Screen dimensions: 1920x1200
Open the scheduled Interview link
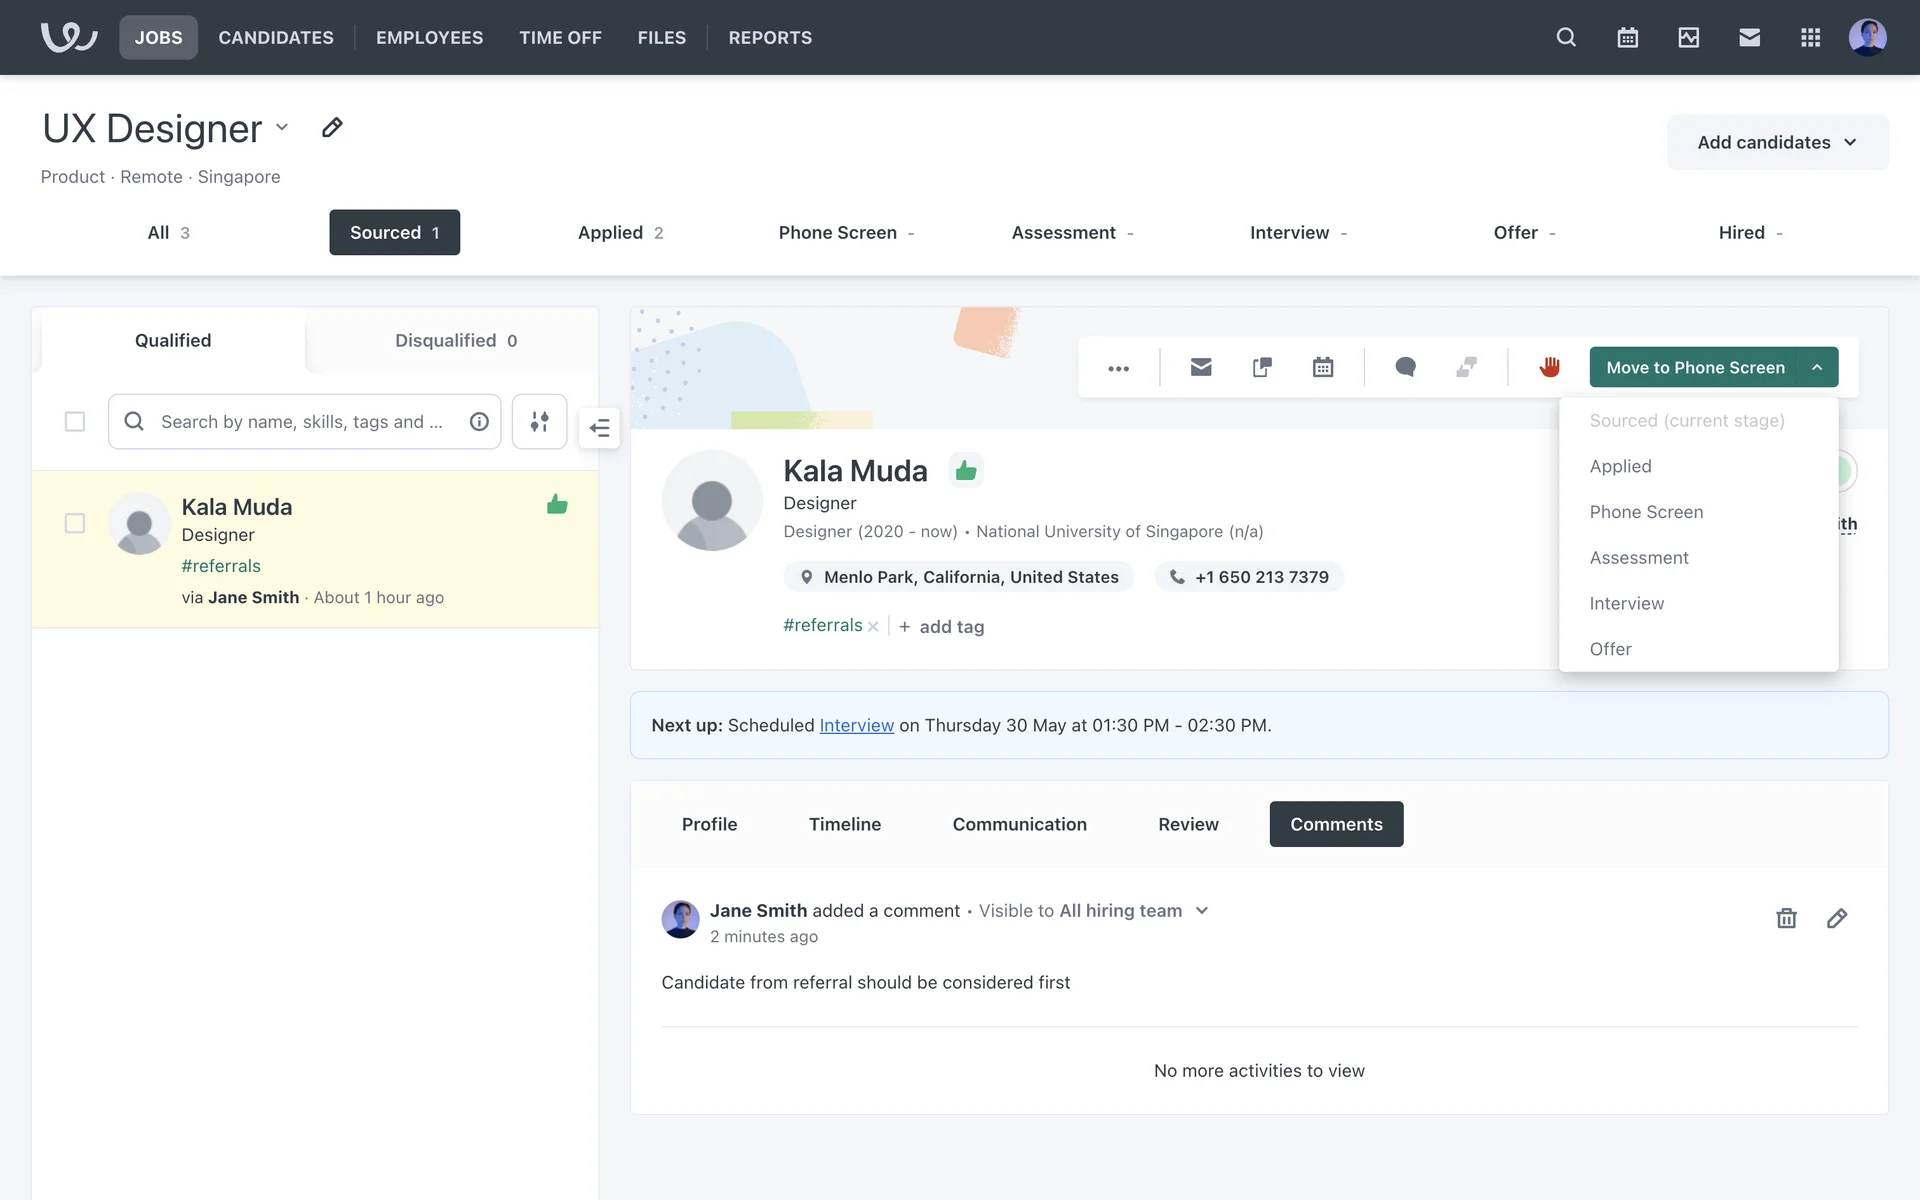856,725
